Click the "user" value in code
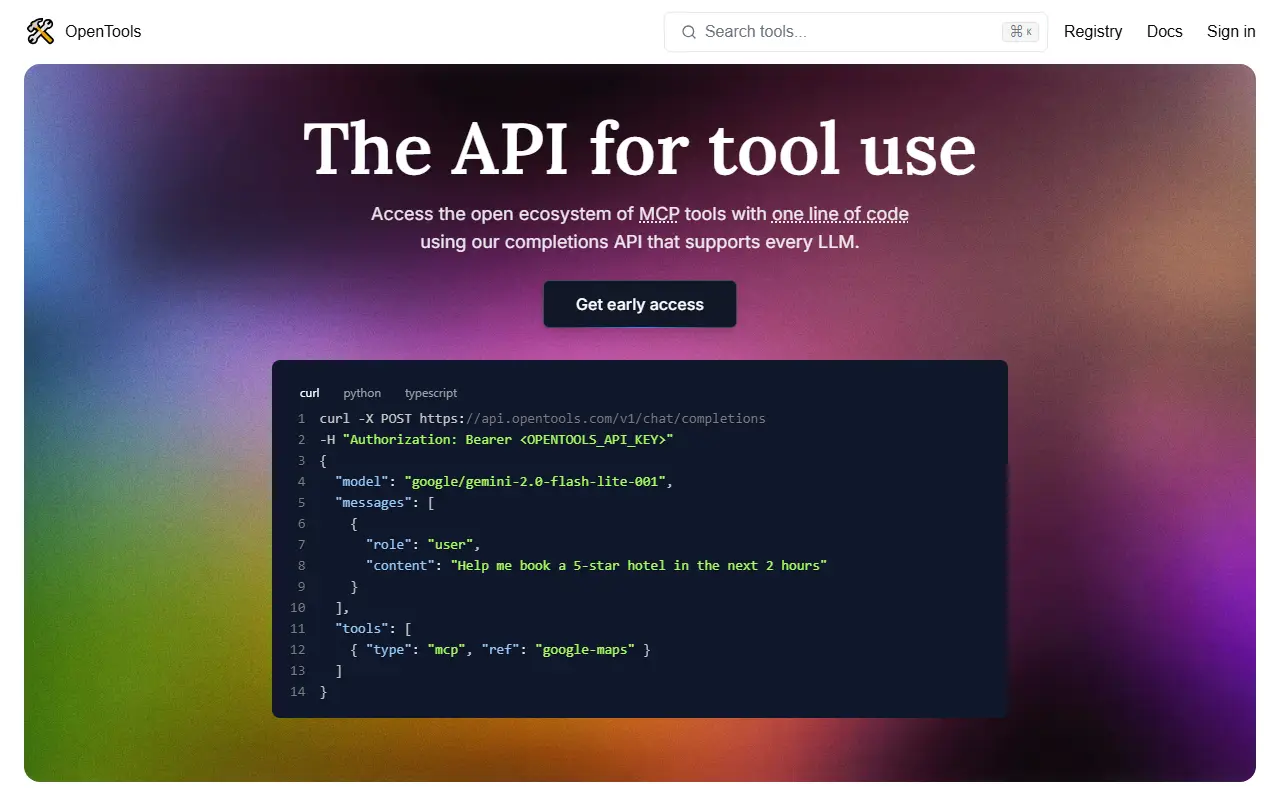Image resolution: width=1280 pixels, height=800 pixels. pos(450,544)
